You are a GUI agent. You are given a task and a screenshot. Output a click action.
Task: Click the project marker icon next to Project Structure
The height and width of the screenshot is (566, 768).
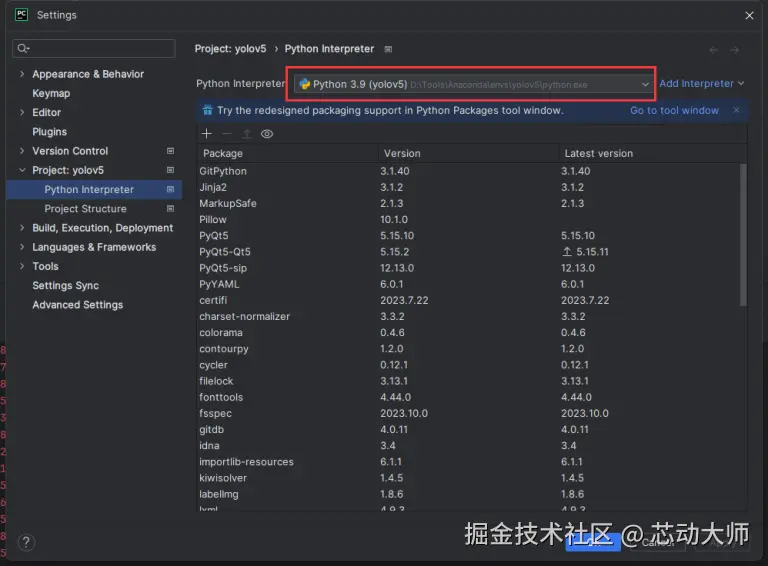tap(170, 209)
